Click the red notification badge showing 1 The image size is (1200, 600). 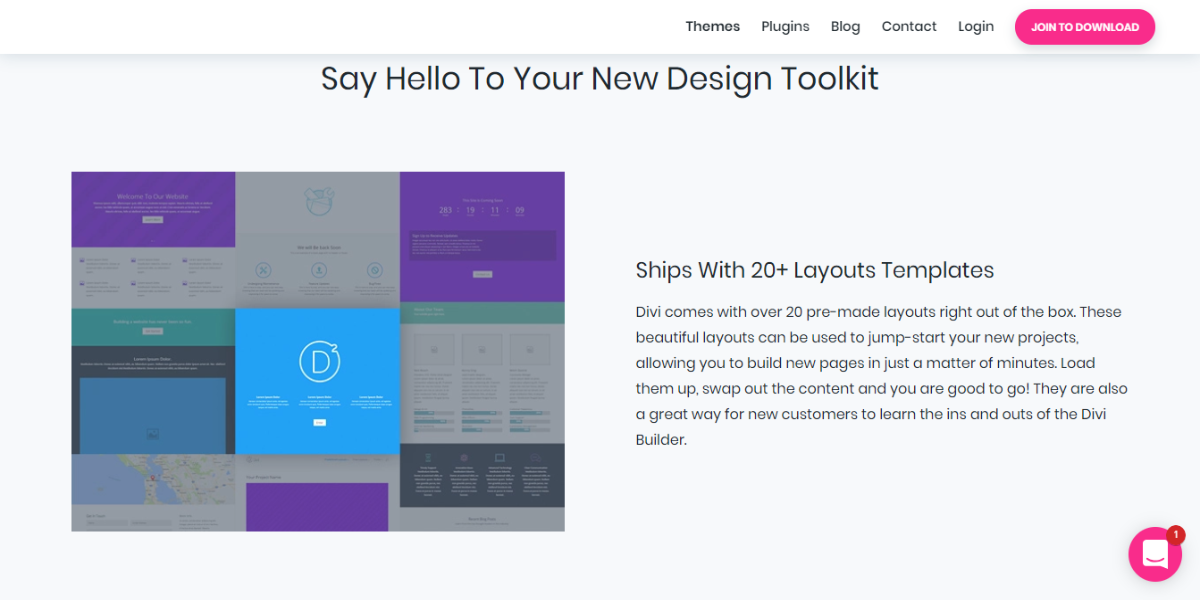tap(1176, 535)
